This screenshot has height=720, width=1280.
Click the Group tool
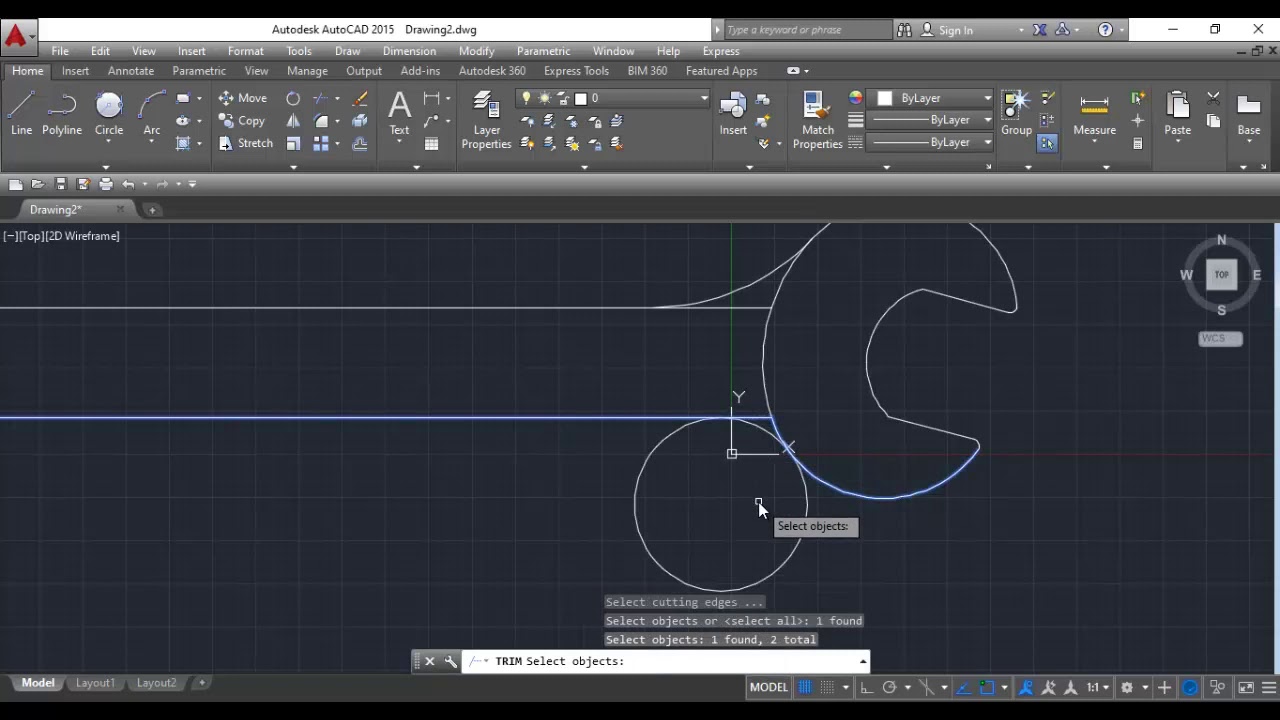(x=1016, y=113)
